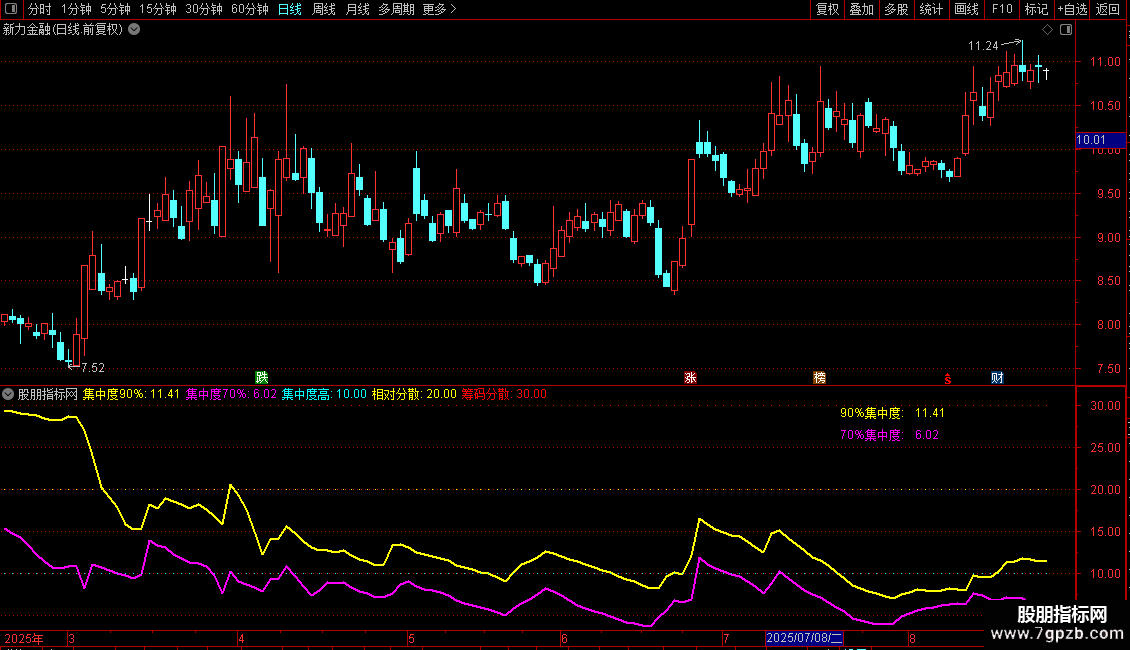Toggle the side panel icon in the period toolbar
The image size is (1130, 650).
11,9
